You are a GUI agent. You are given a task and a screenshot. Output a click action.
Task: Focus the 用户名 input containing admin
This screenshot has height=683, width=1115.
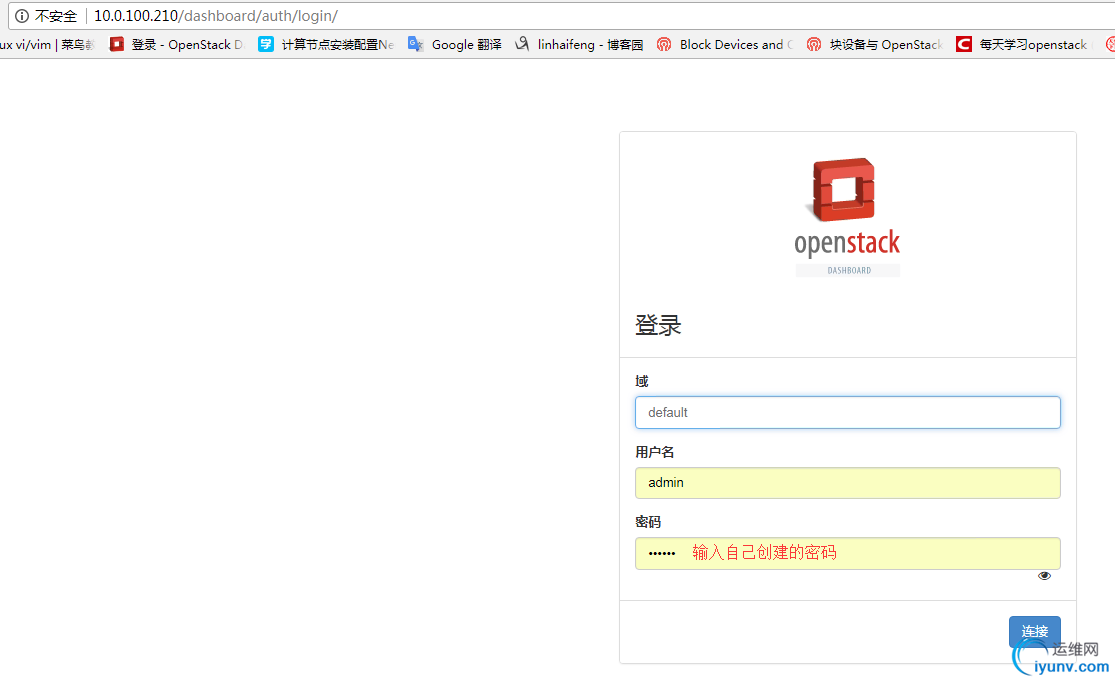click(x=848, y=483)
